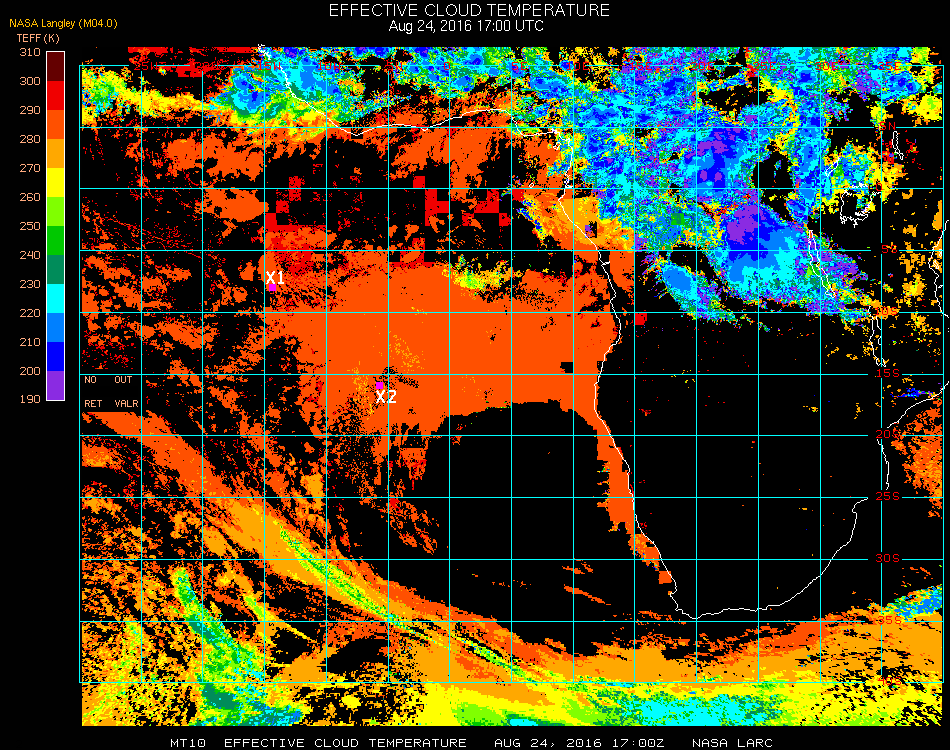Click the 310 value on the TEFF scale

click(x=30, y=52)
